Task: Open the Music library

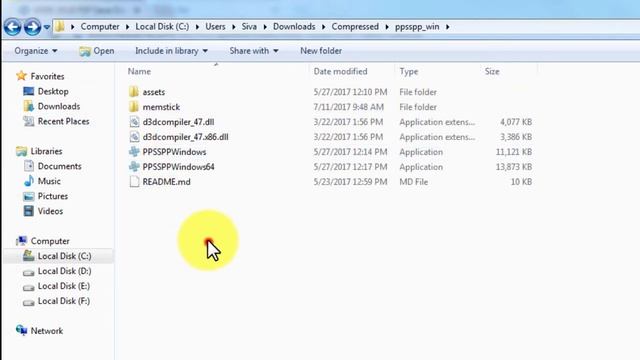Action: [x=49, y=181]
